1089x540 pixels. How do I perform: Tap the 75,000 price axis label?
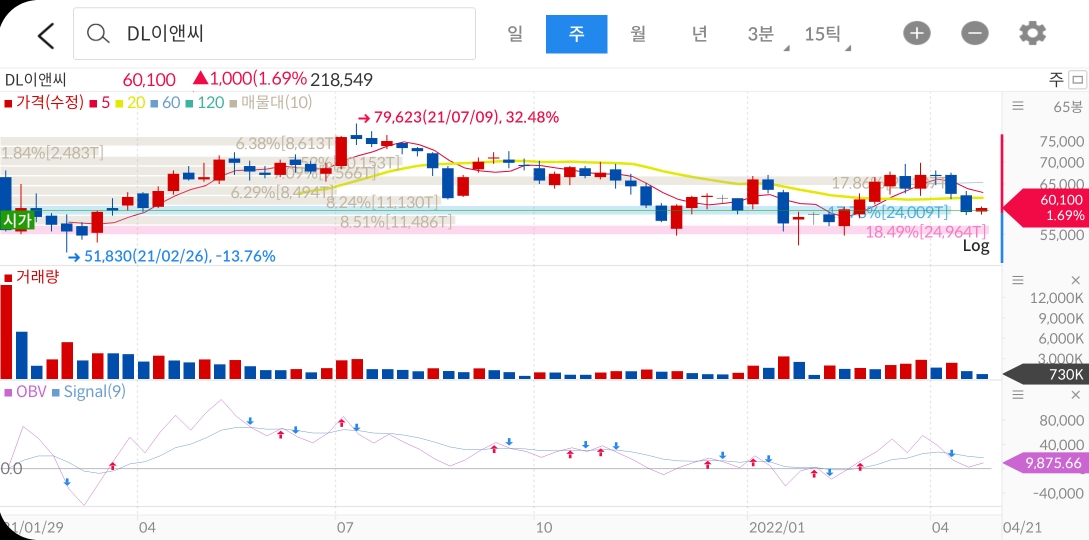[x=1062, y=142]
